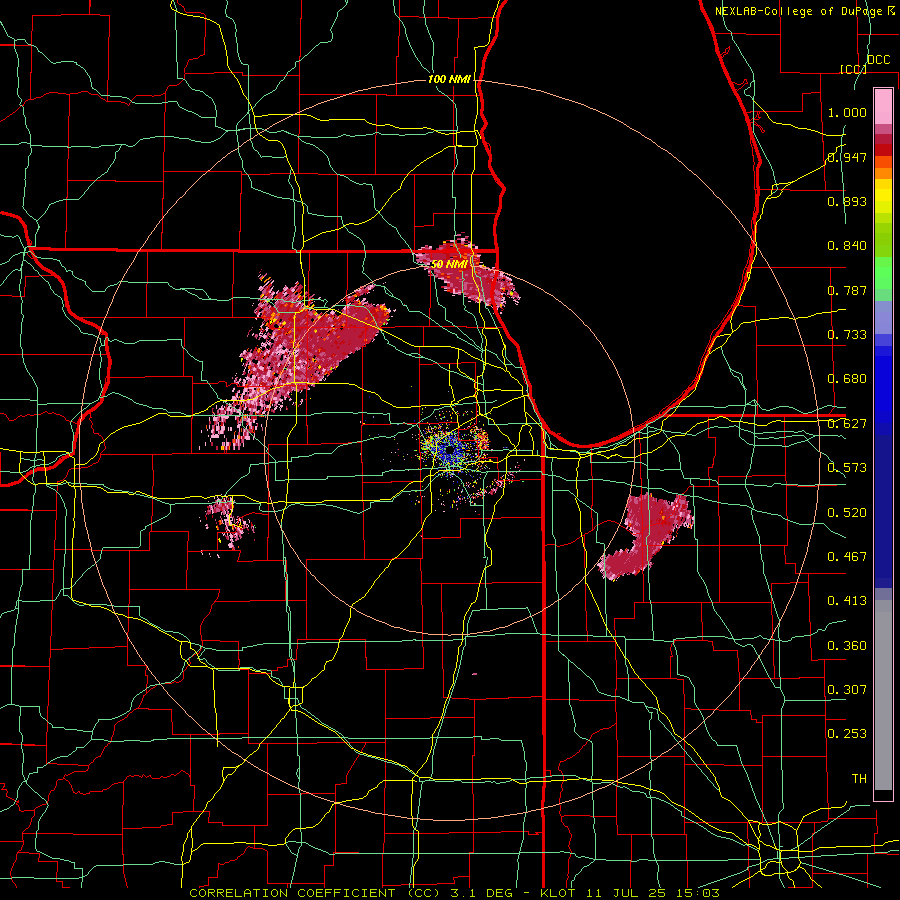The image size is (900, 900).
Task: Select the 0.253 scale value
Action: (x=847, y=734)
